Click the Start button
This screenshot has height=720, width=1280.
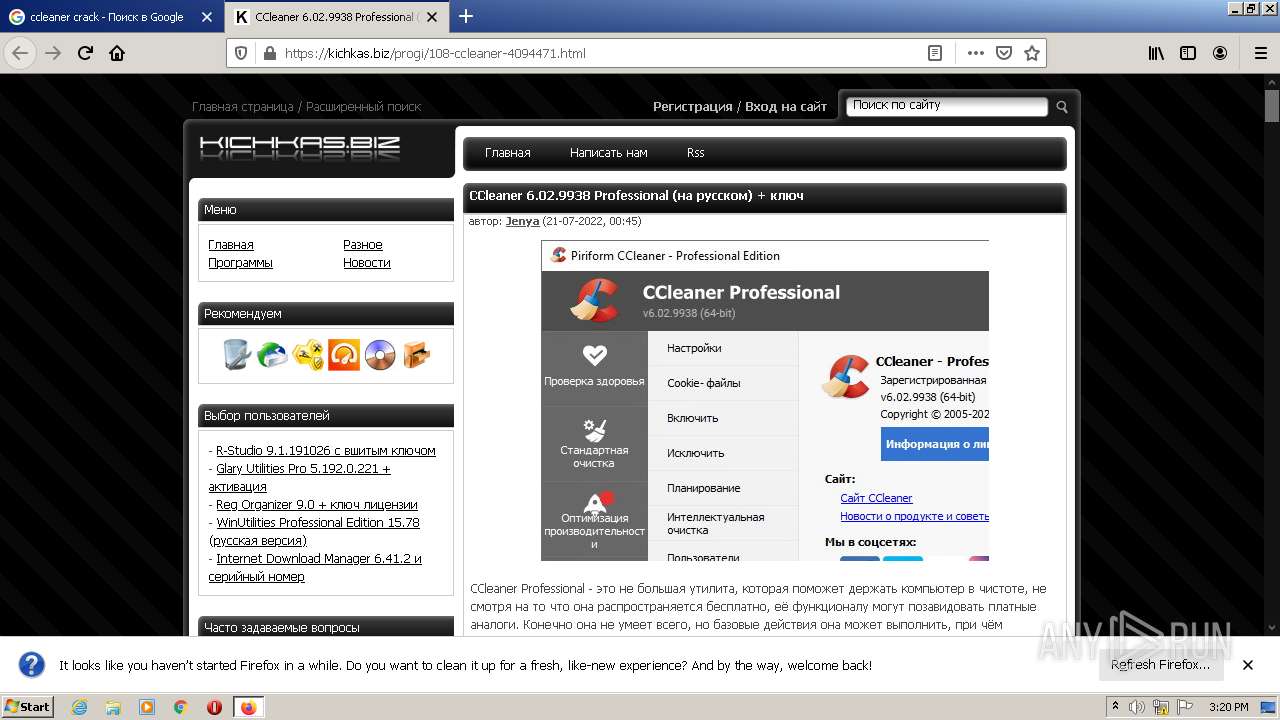pyautogui.click(x=28, y=707)
